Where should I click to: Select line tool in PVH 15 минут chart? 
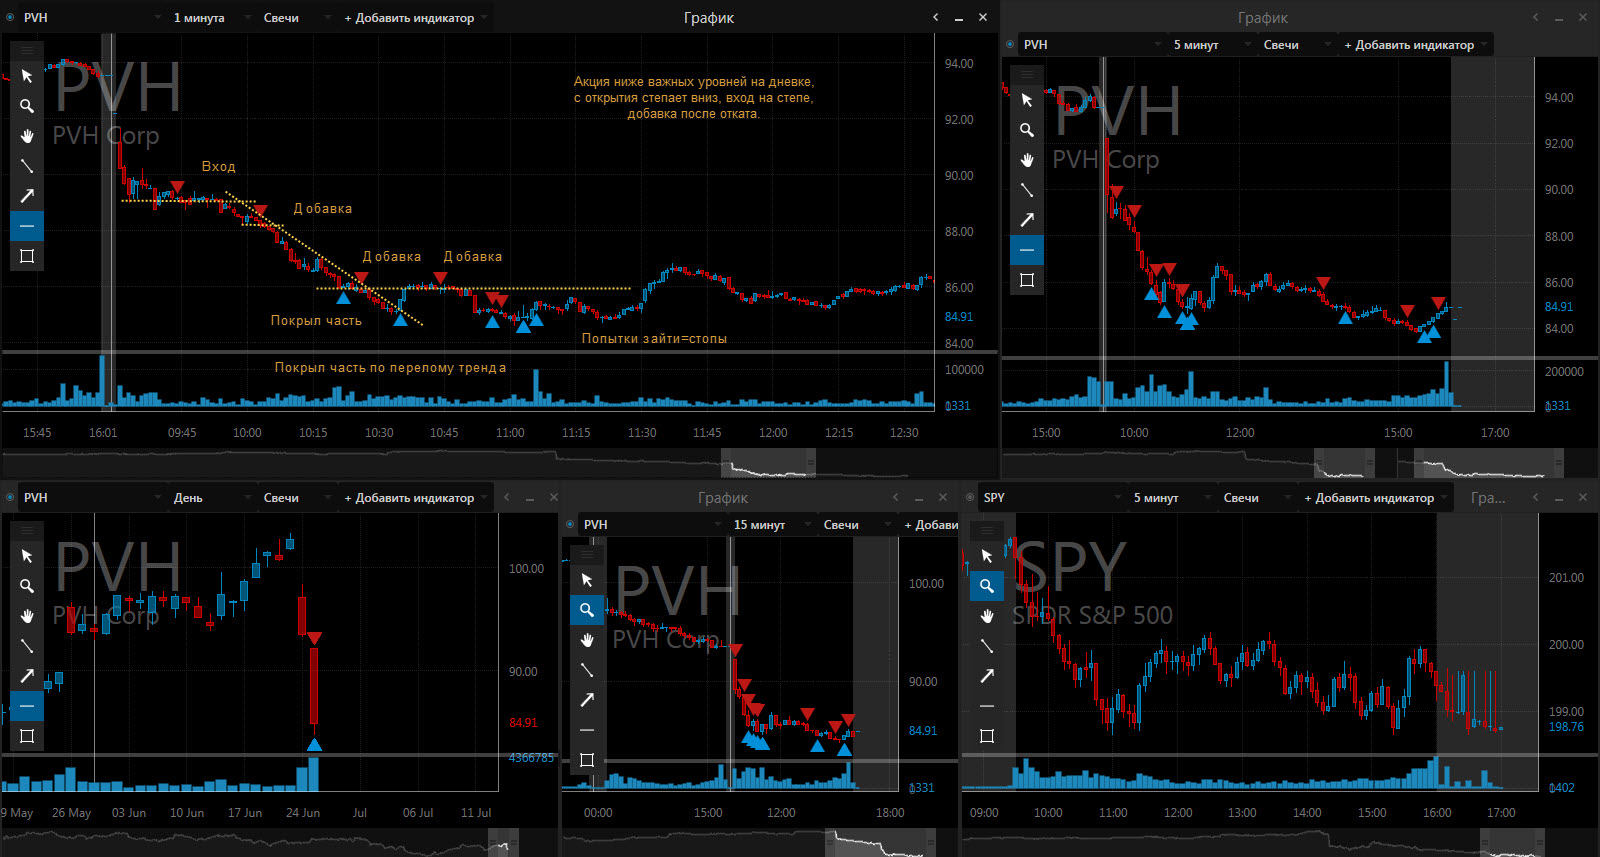point(587,670)
